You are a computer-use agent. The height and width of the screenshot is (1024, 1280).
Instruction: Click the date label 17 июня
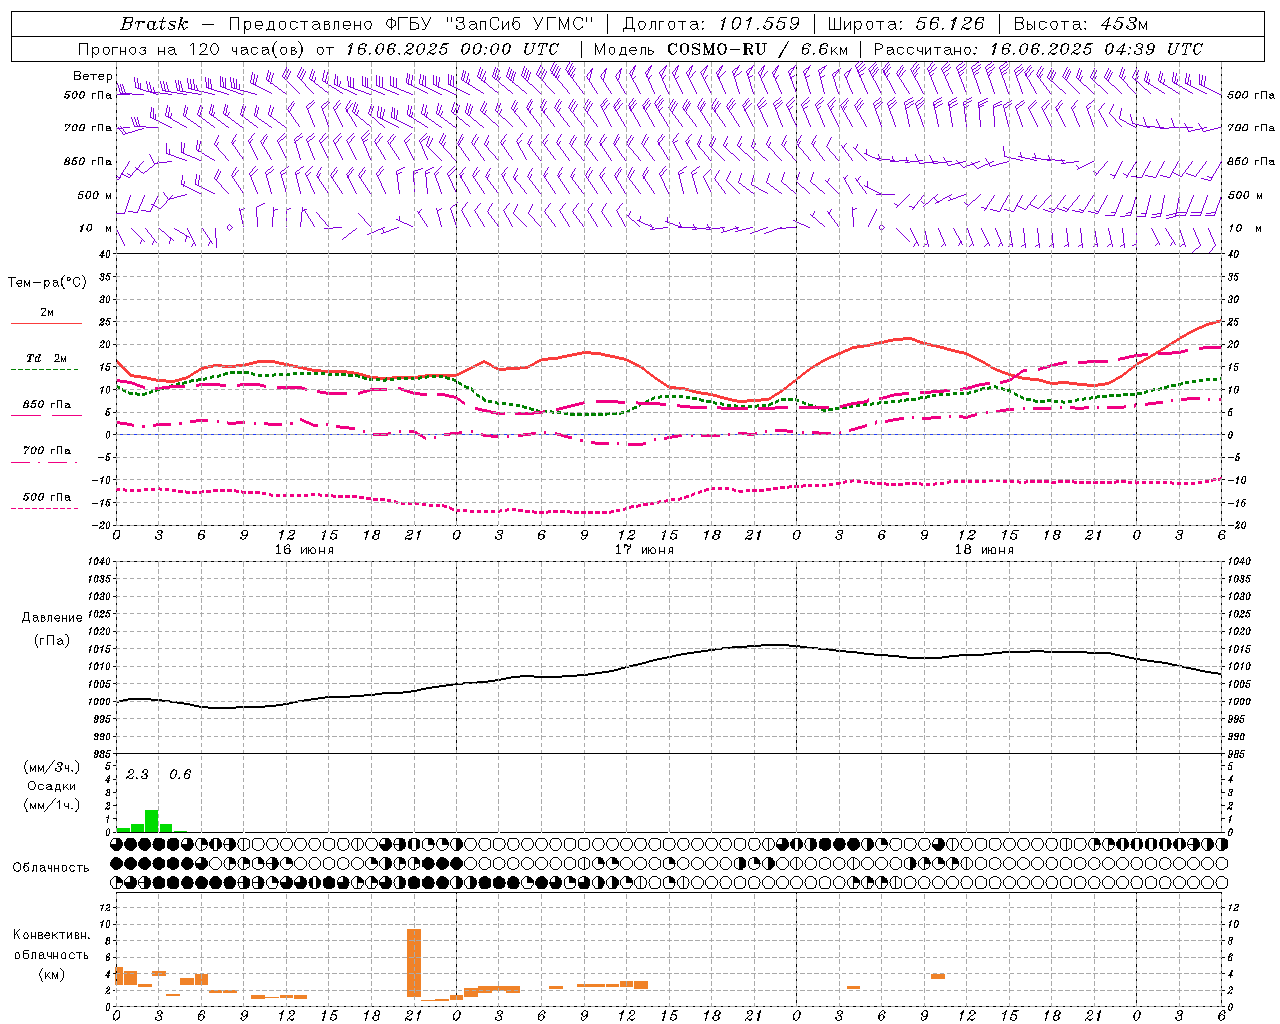tap(644, 550)
